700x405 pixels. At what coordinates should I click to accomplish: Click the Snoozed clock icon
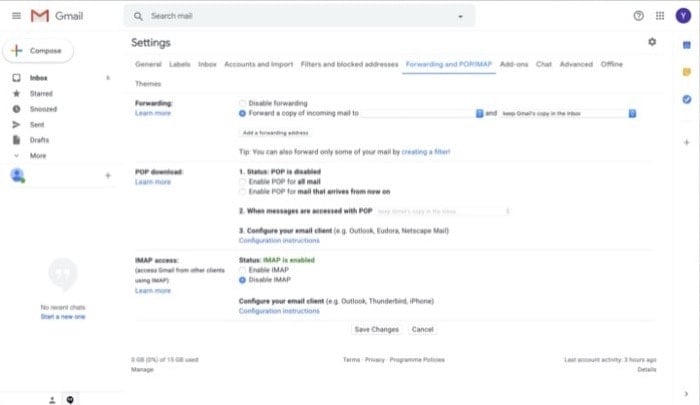tap(17, 109)
